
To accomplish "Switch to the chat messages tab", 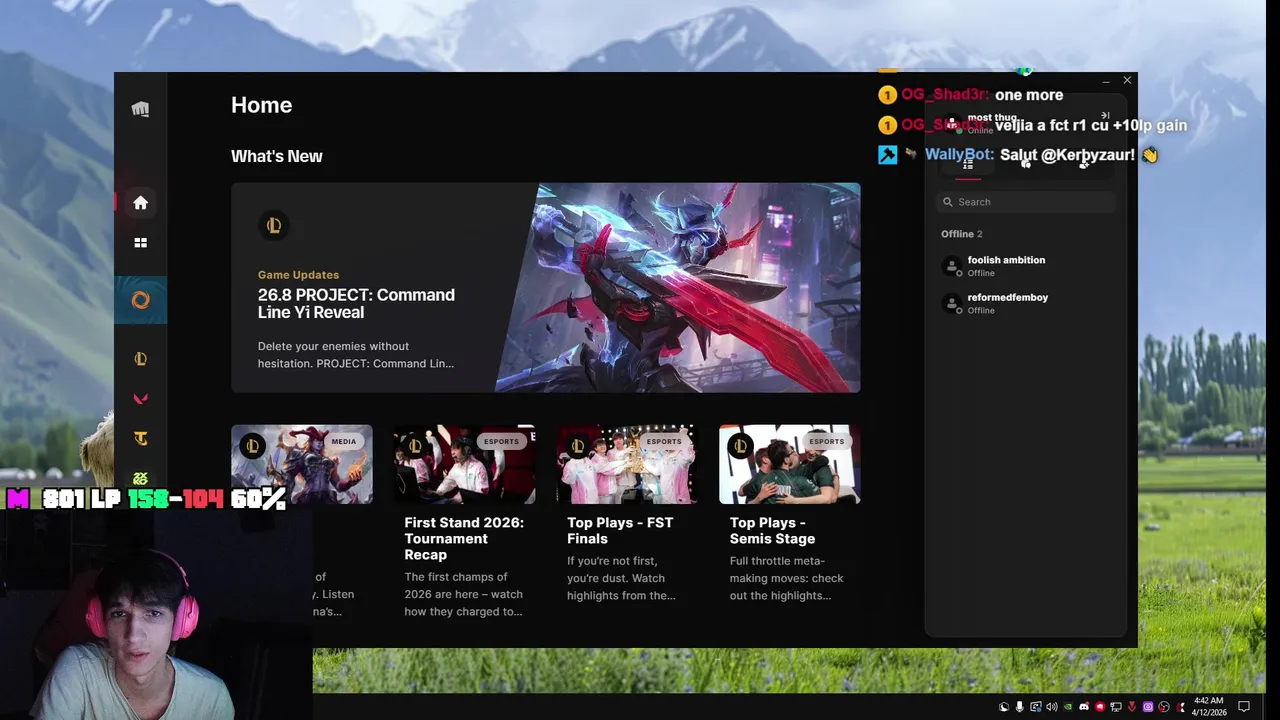I will click(1026, 164).
